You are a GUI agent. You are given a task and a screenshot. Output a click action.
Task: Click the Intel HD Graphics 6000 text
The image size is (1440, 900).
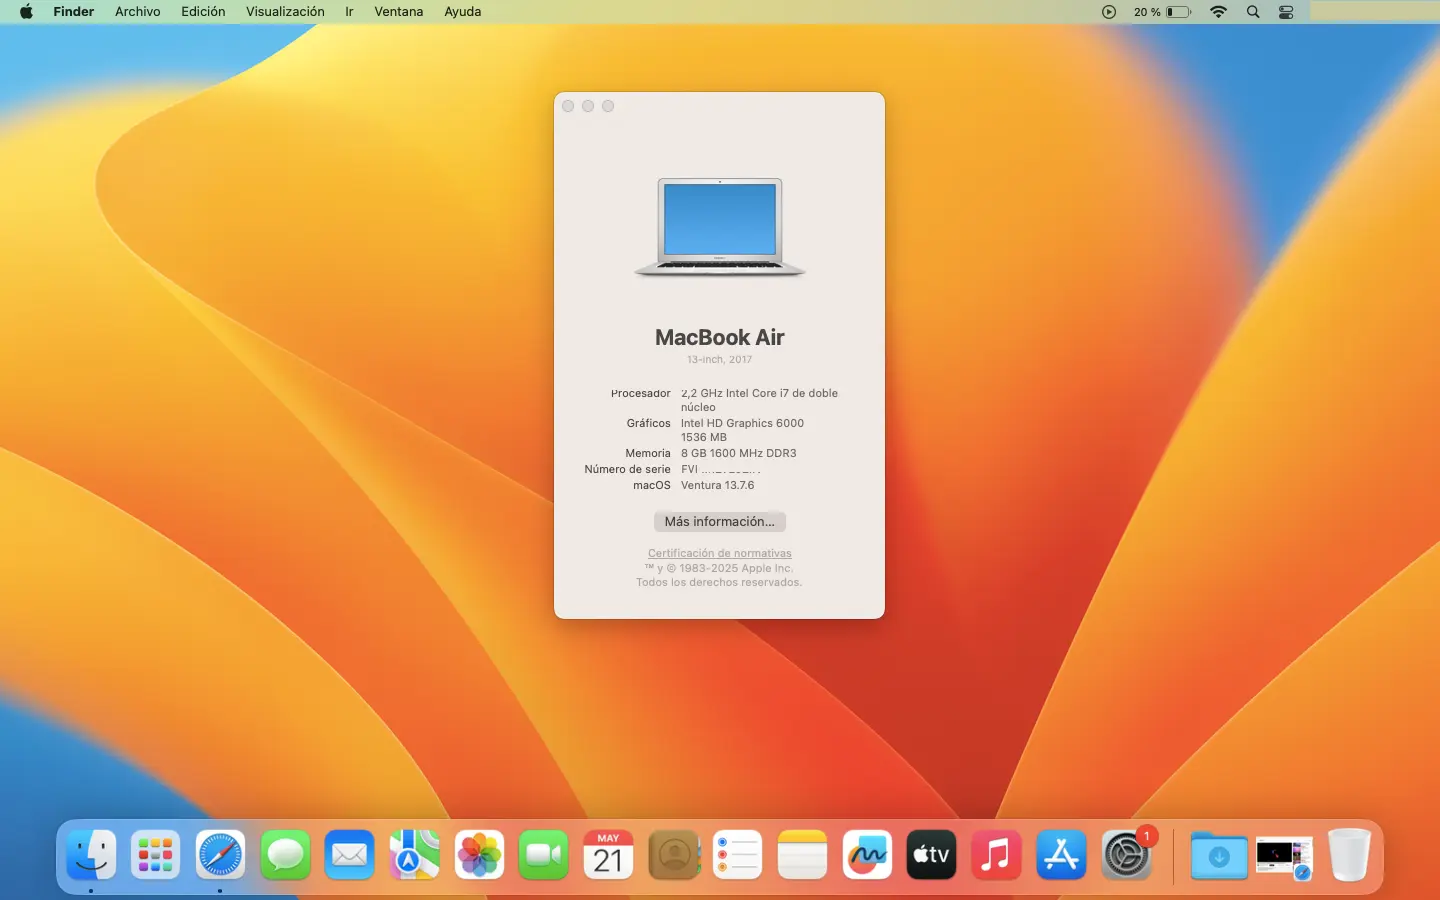tap(742, 424)
